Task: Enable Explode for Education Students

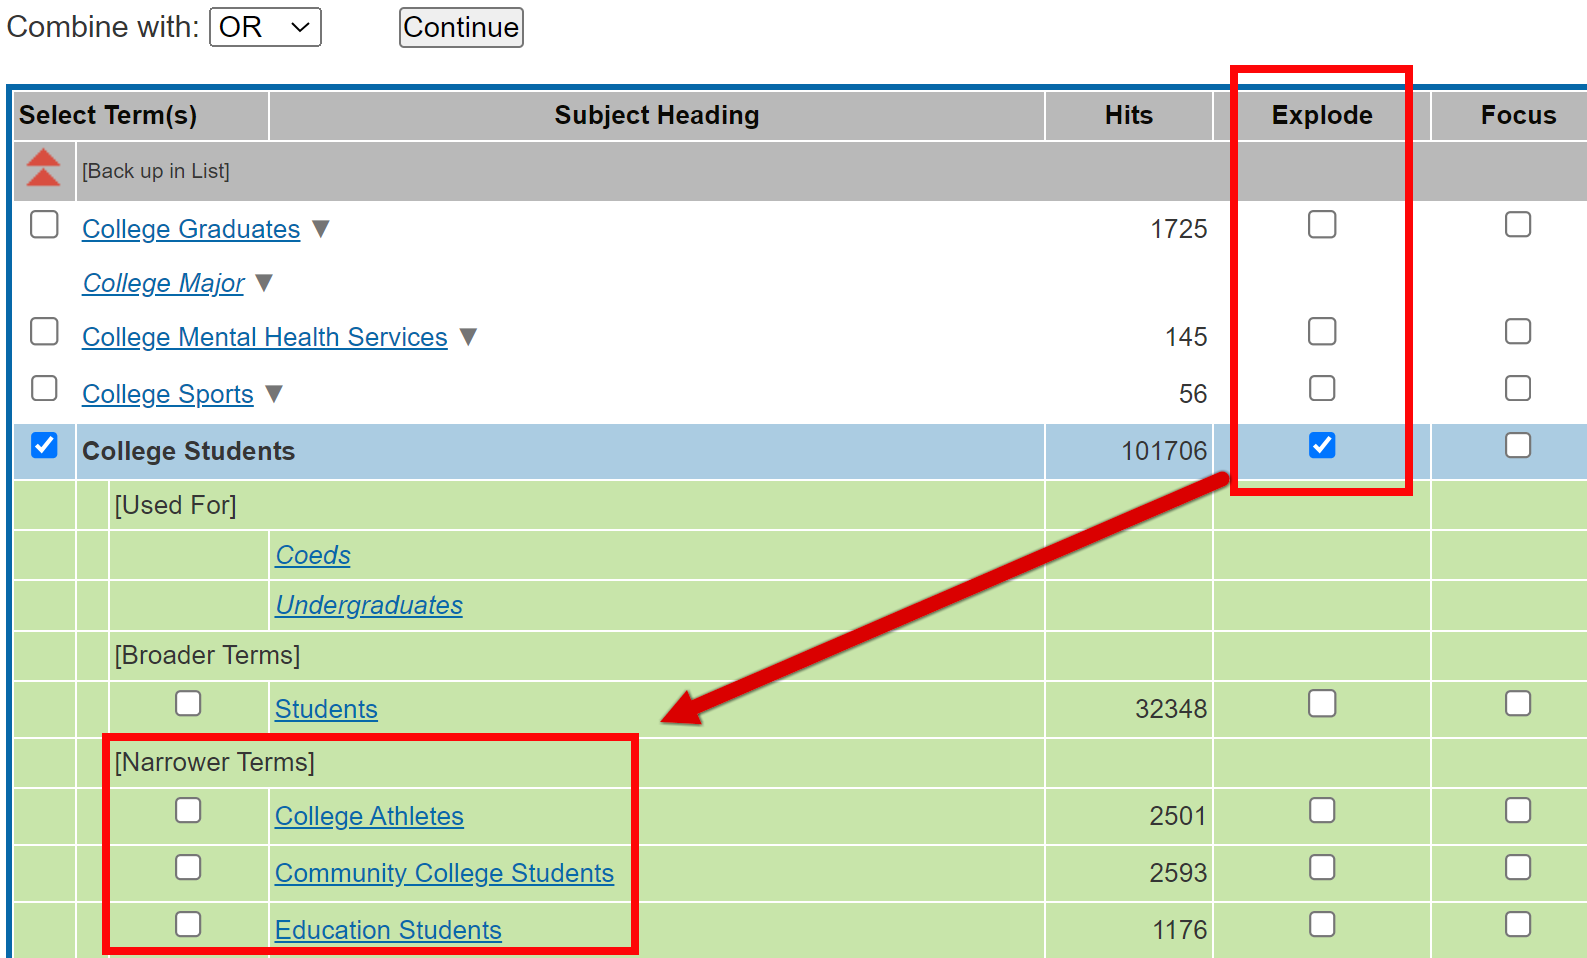Action: click(1322, 924)
